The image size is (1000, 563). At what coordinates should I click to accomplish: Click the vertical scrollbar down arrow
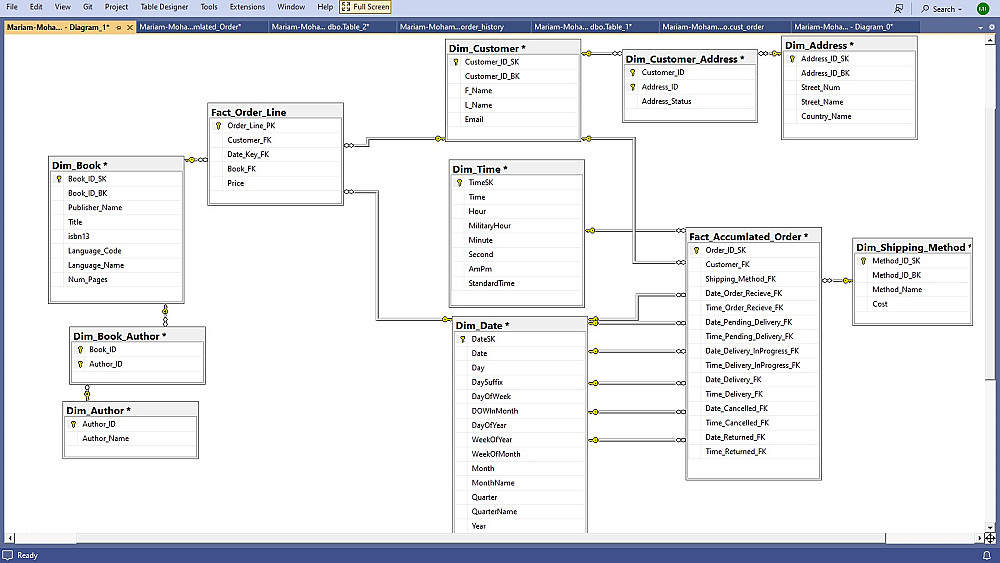(990, 528)
